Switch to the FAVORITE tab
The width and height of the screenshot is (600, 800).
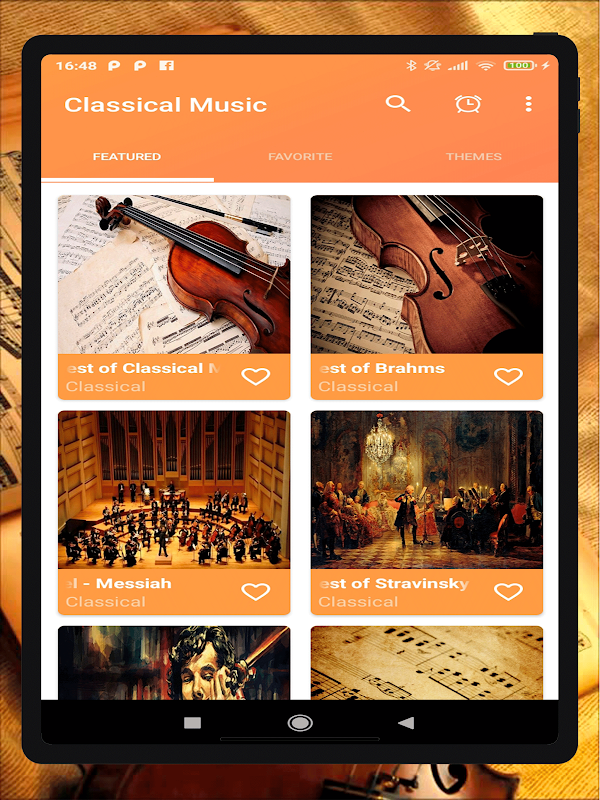click(300, 157)
